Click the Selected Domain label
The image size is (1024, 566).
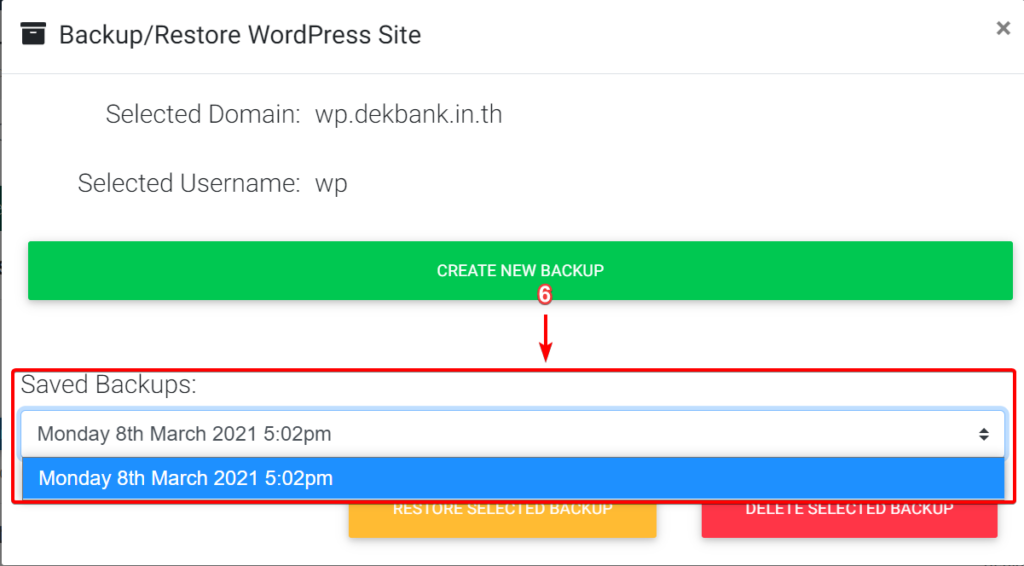203,114
